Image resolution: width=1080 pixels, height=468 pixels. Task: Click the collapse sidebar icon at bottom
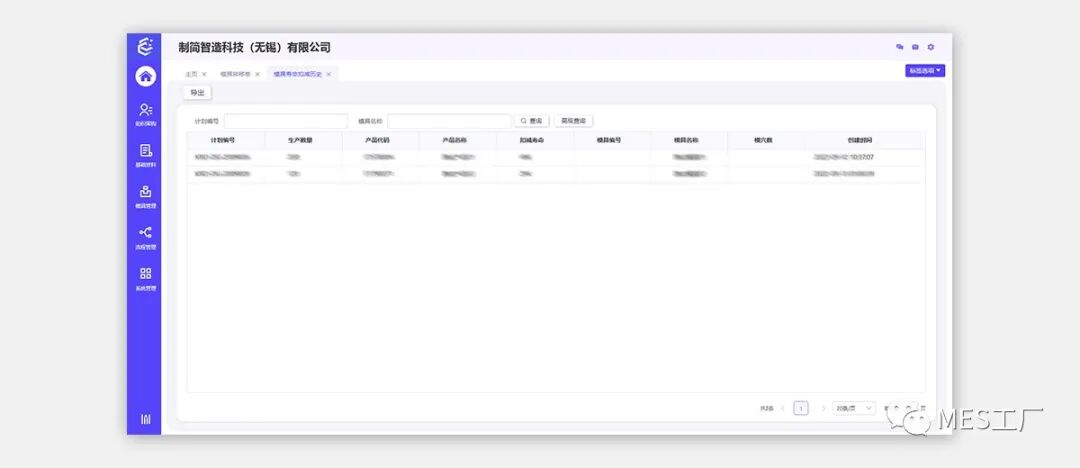[x=145, y=419]
